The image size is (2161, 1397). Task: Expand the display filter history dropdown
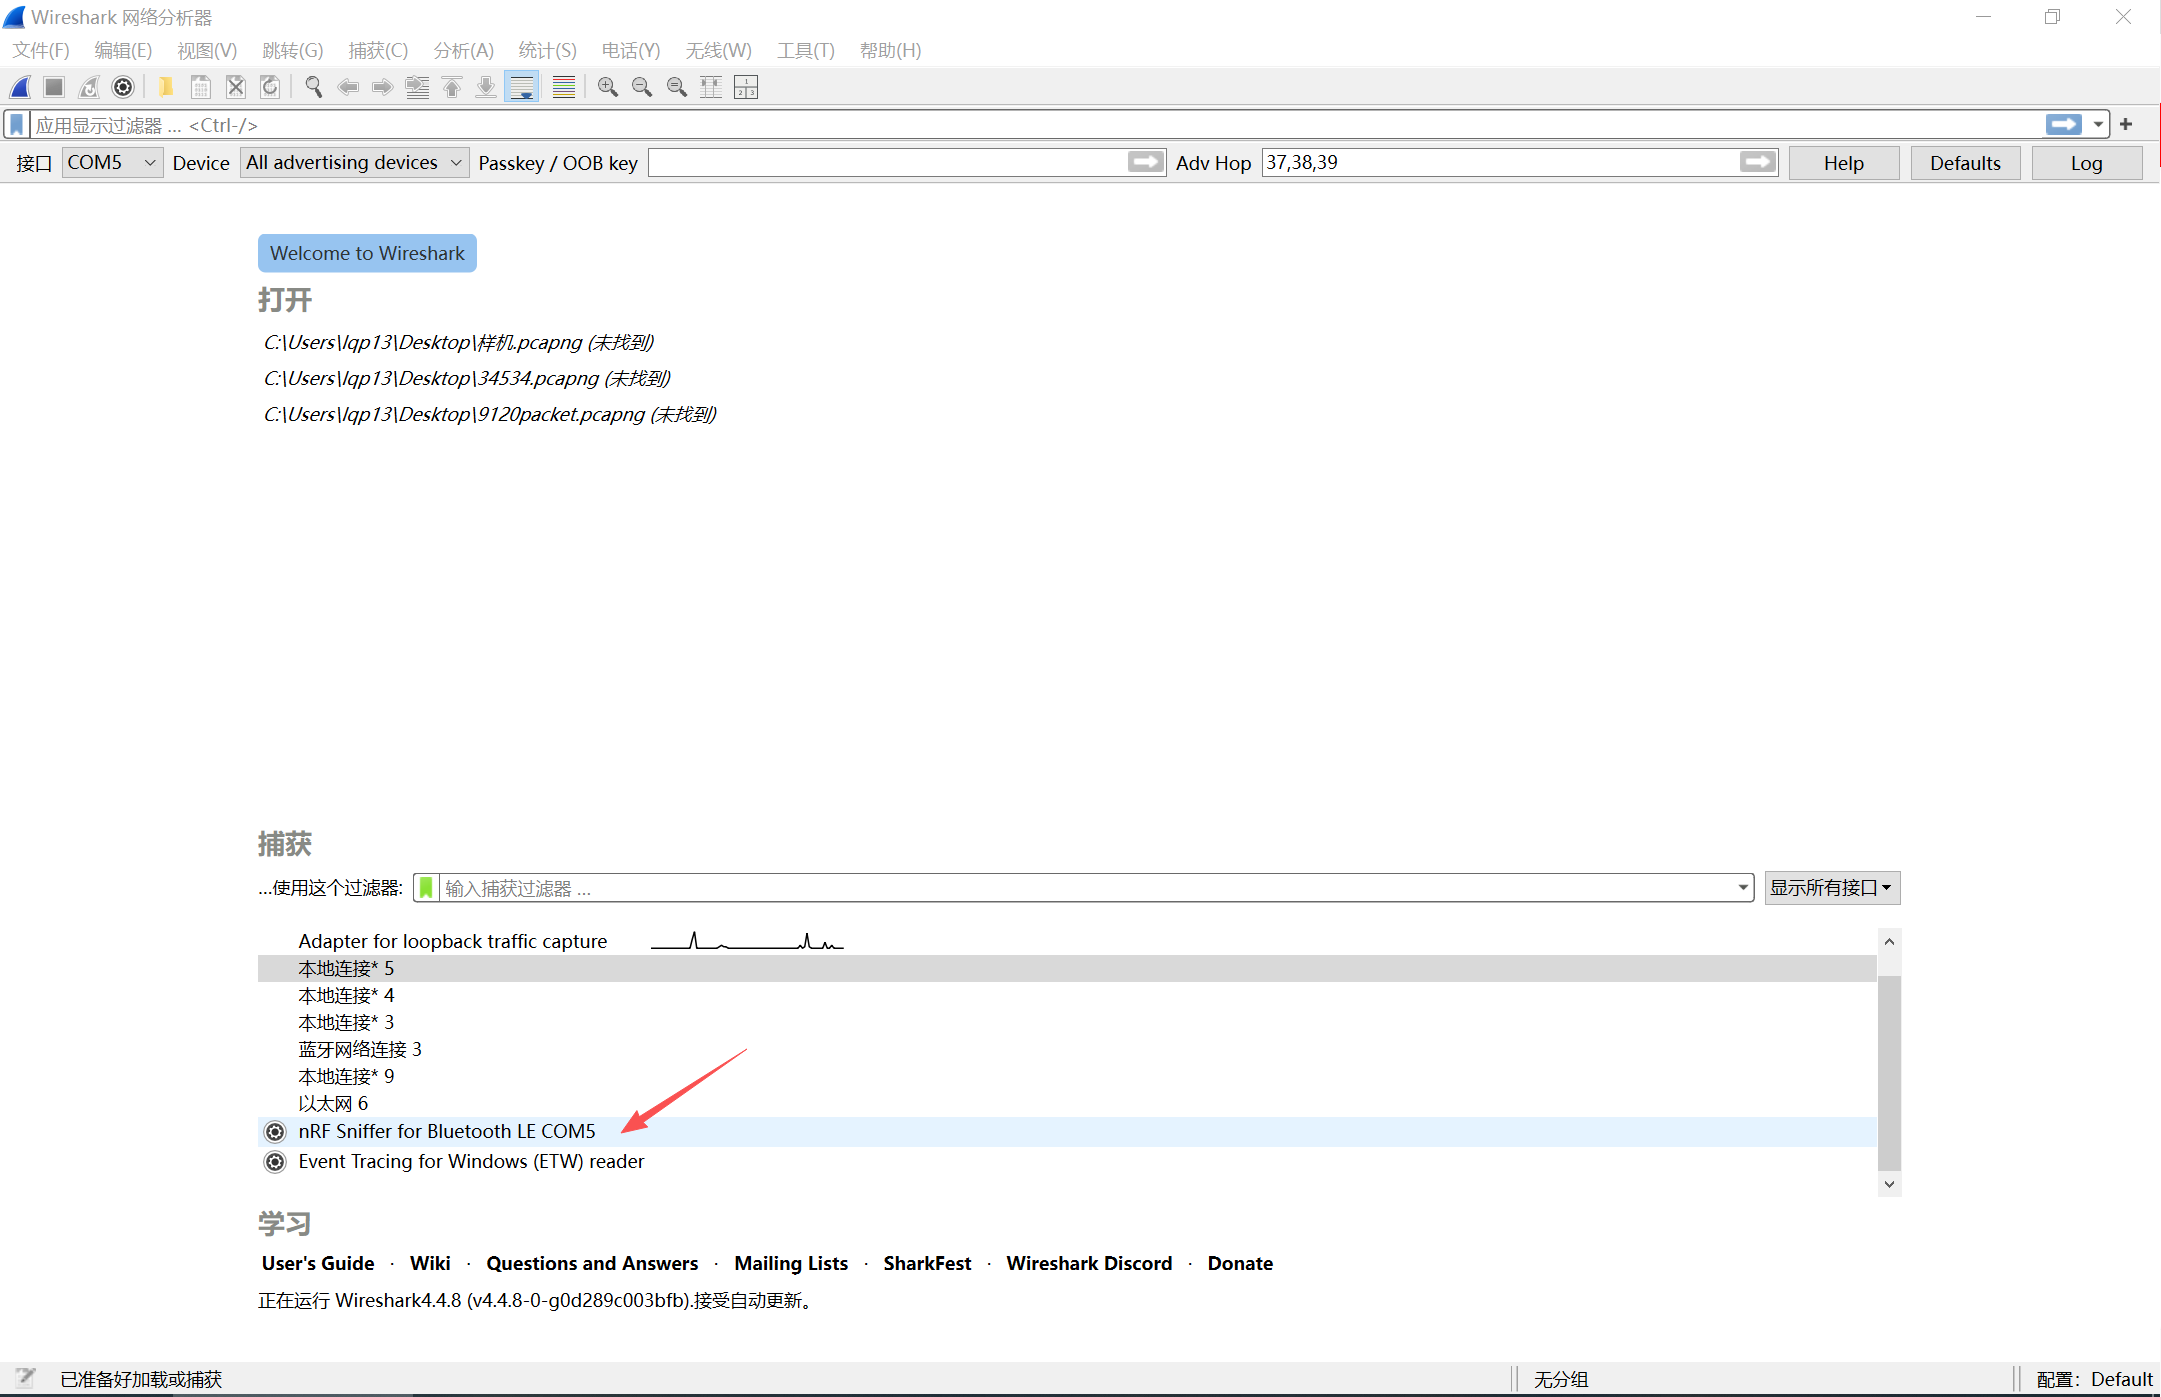coord(2098,125)
